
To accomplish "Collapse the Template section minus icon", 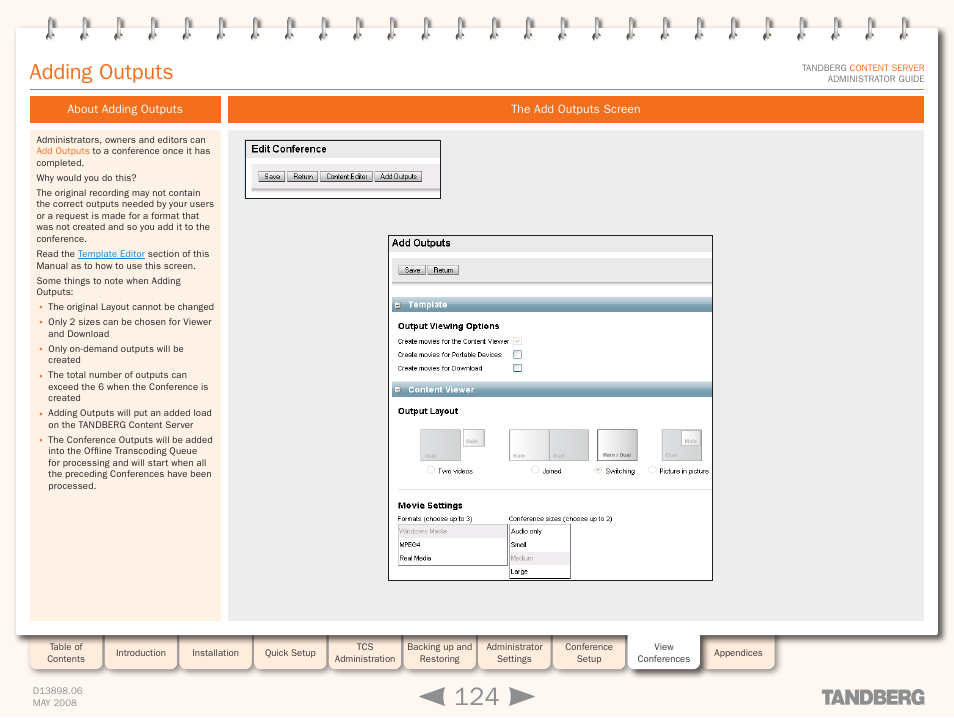I will tap(397, 305).
